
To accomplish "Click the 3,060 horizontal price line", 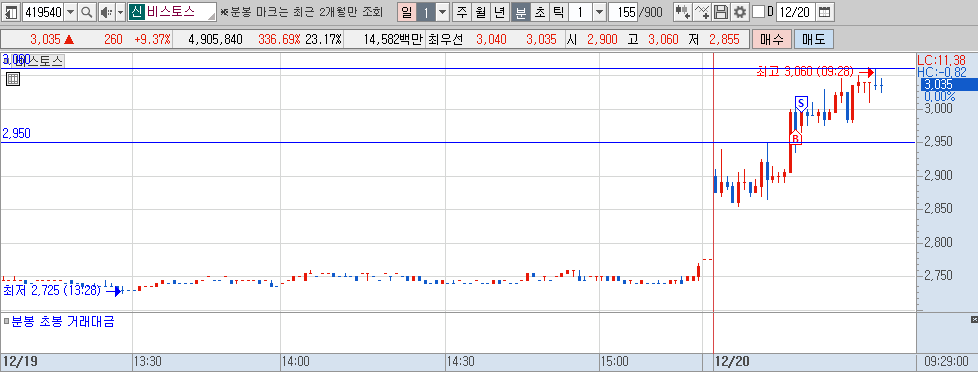I will (x=458, y=68).
